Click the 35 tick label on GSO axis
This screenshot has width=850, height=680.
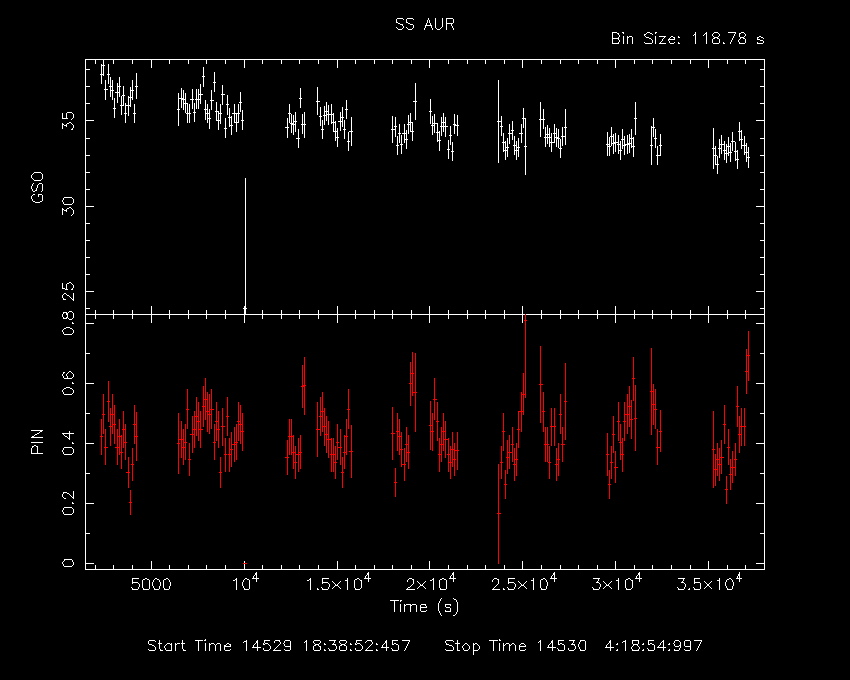[x=68, y=120]
